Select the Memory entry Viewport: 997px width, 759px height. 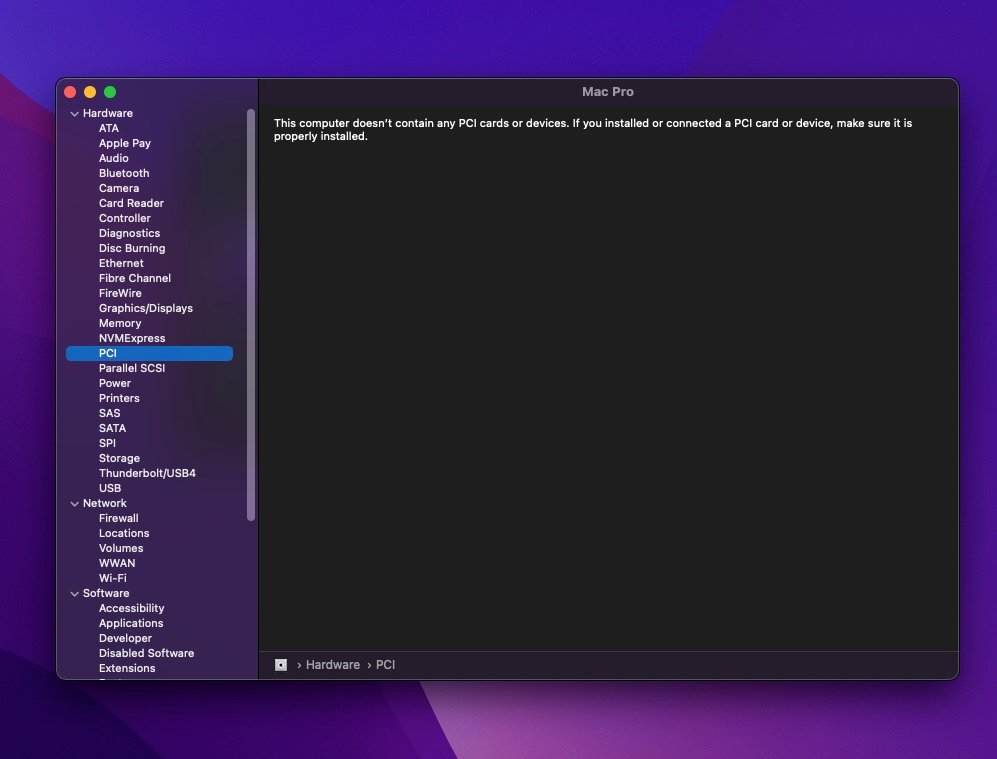click(x=120, y=323)
